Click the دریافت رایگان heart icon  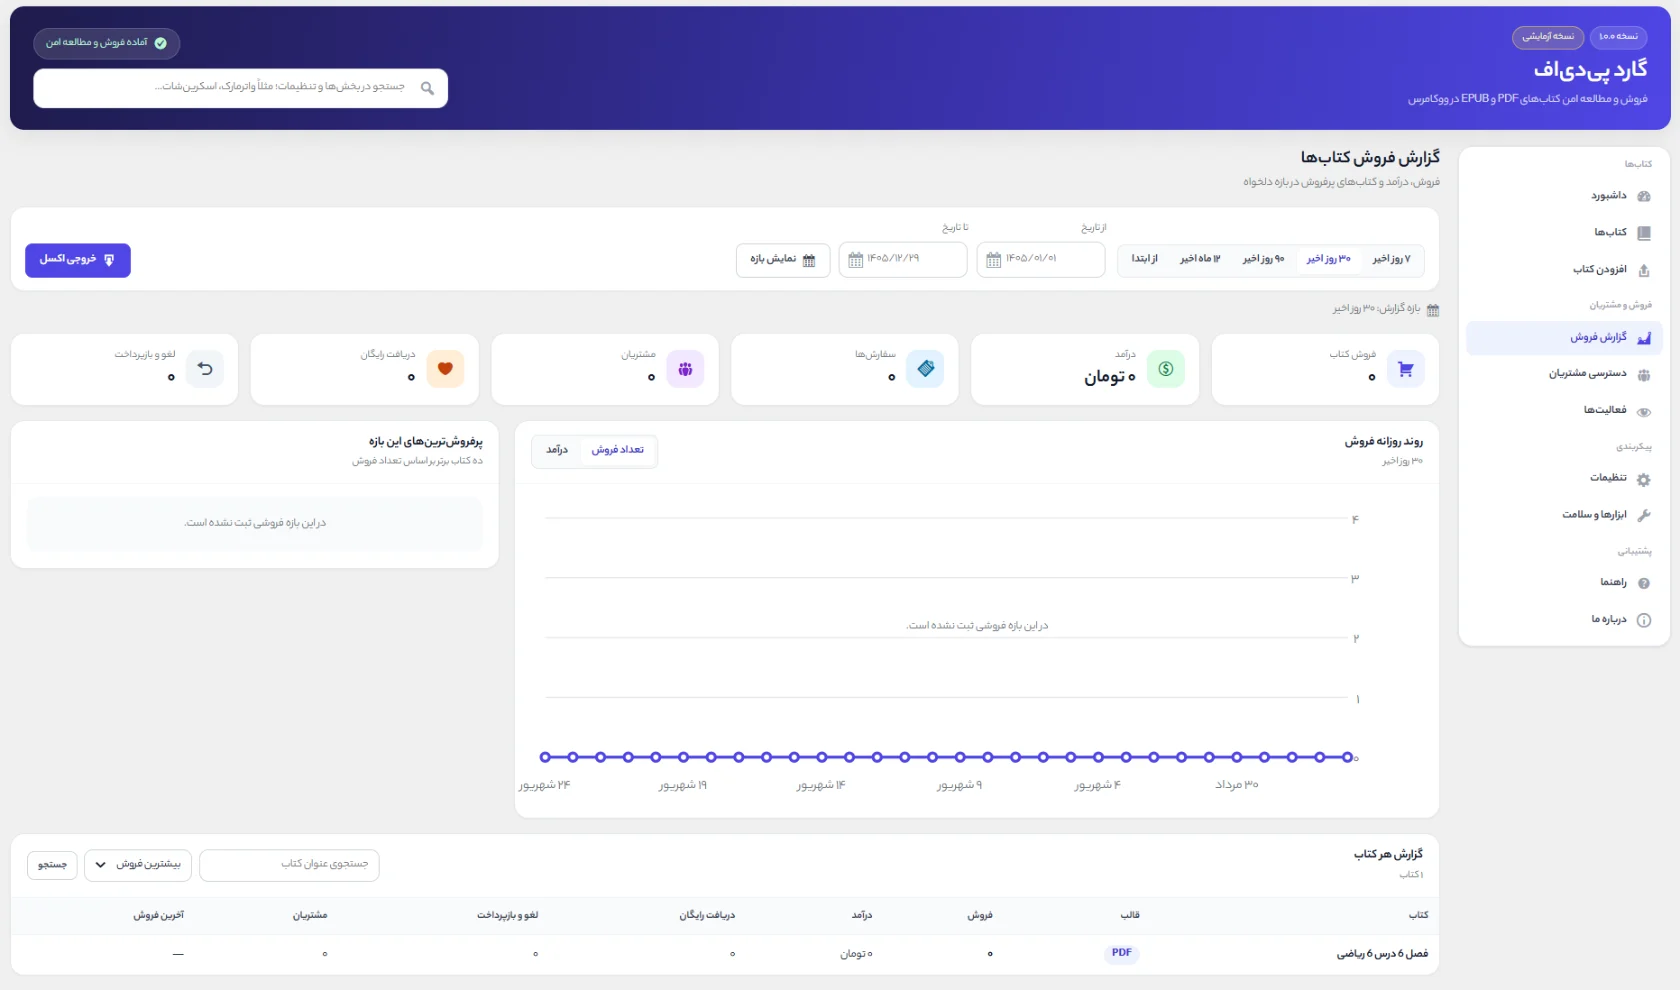click(x=445, y=369)
